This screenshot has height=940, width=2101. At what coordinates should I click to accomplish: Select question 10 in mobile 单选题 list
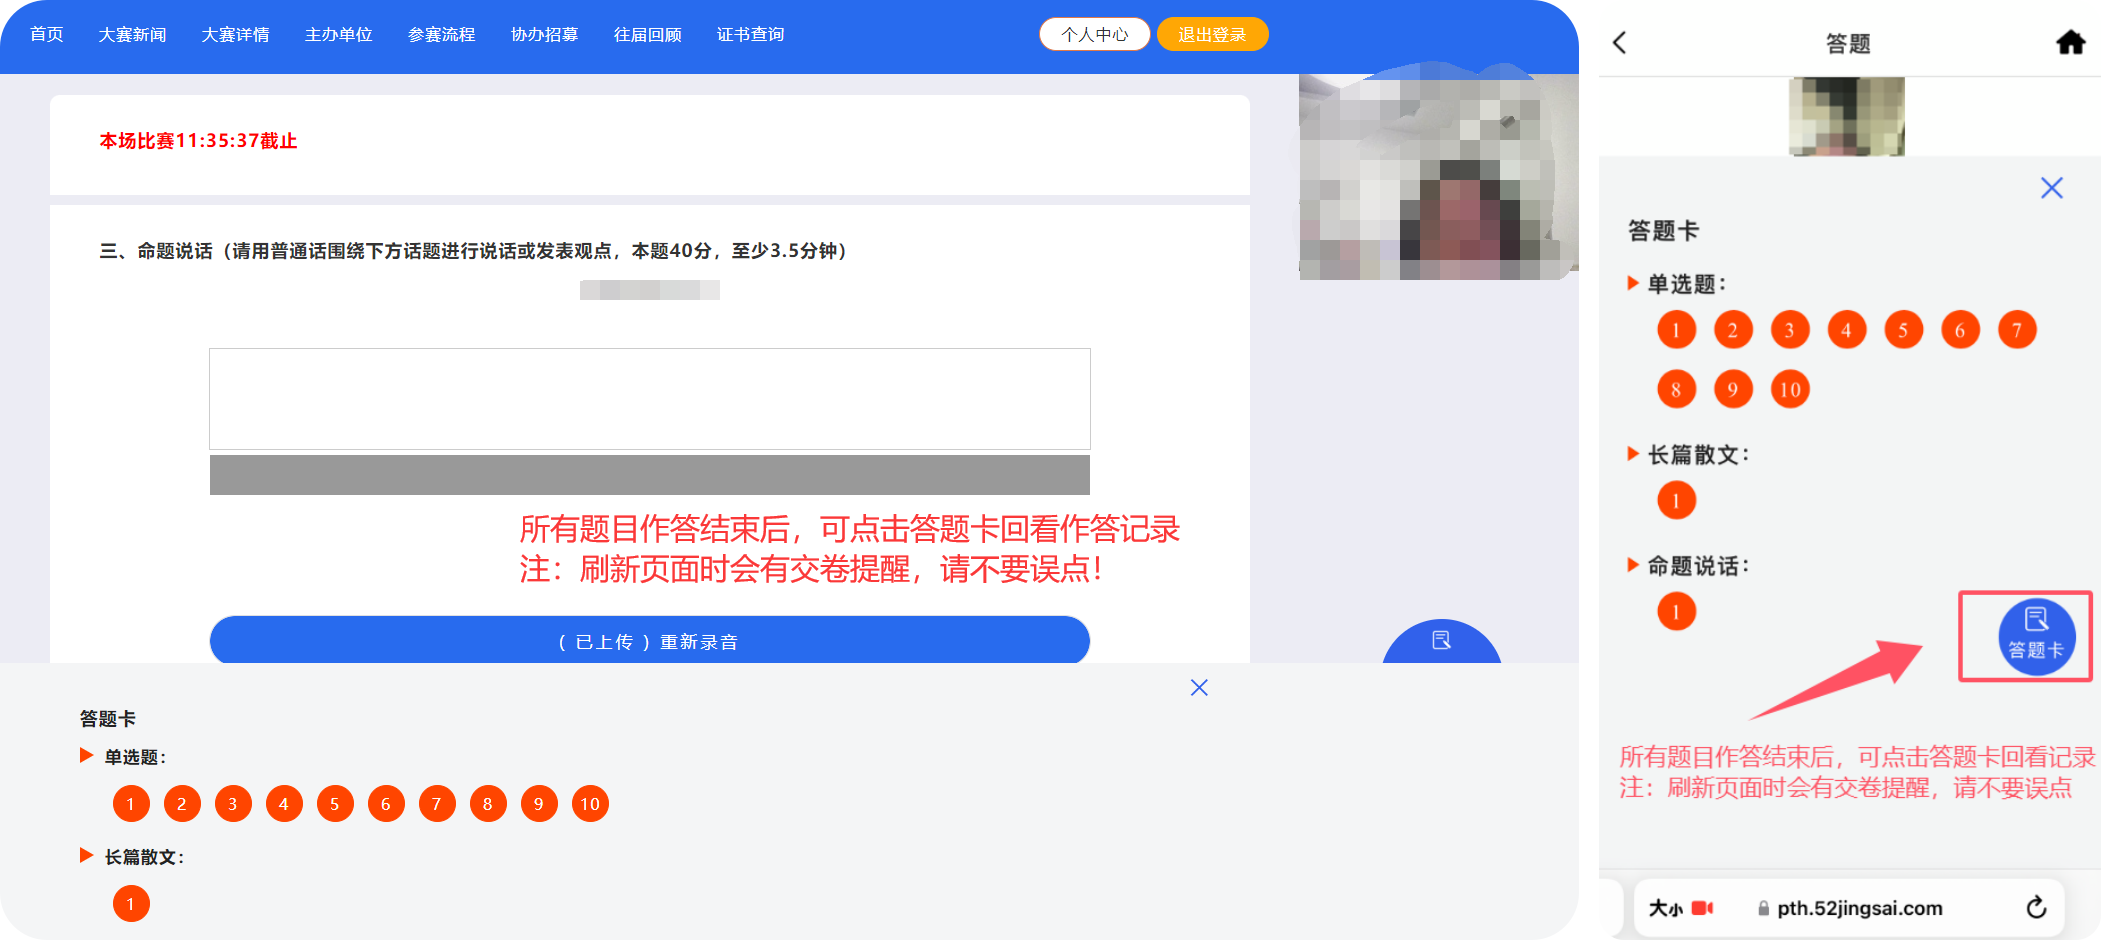tap(1790, 389)
